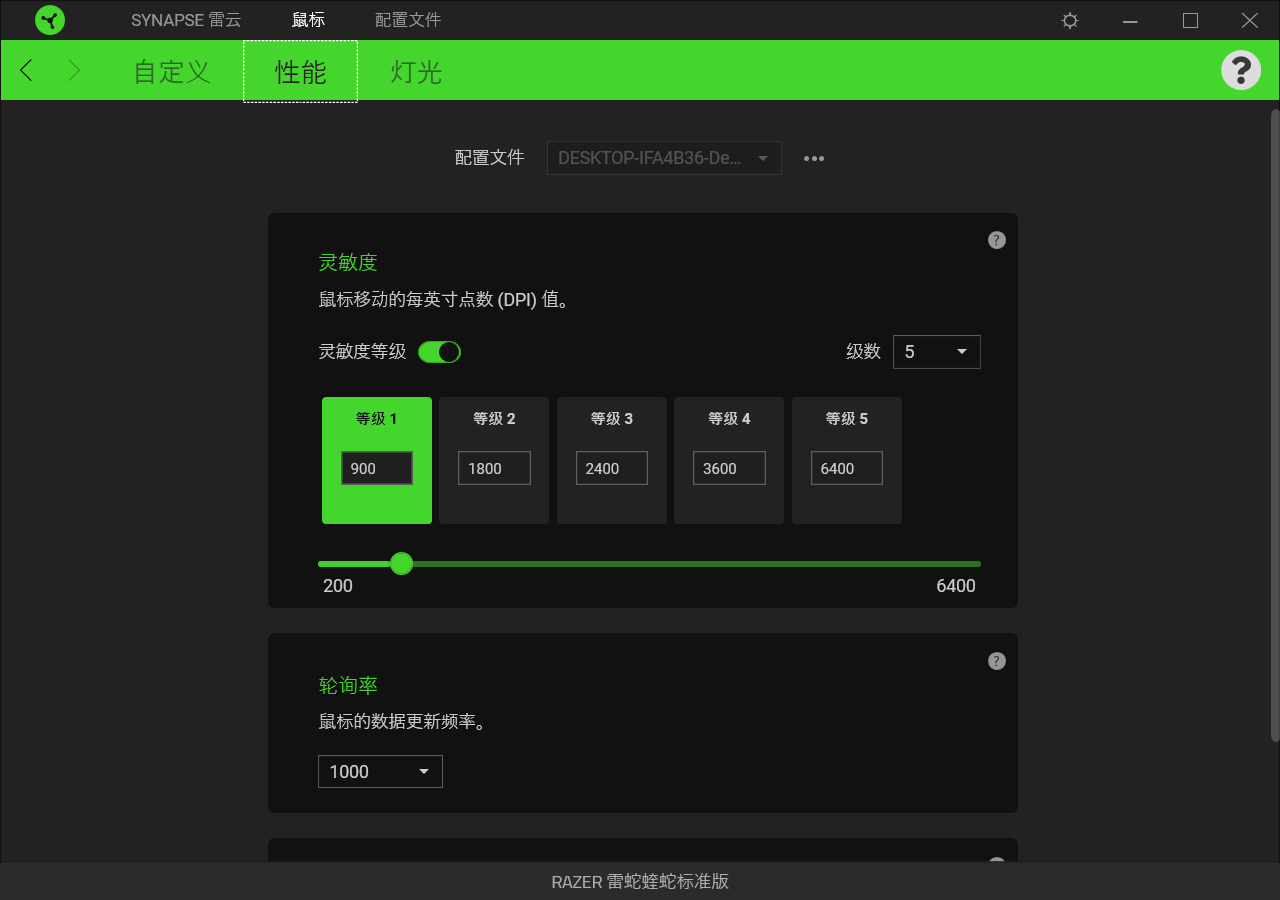Open 配置文件 in the top menu
Viewport: 1280px width, 900px height.
[408, 20]
